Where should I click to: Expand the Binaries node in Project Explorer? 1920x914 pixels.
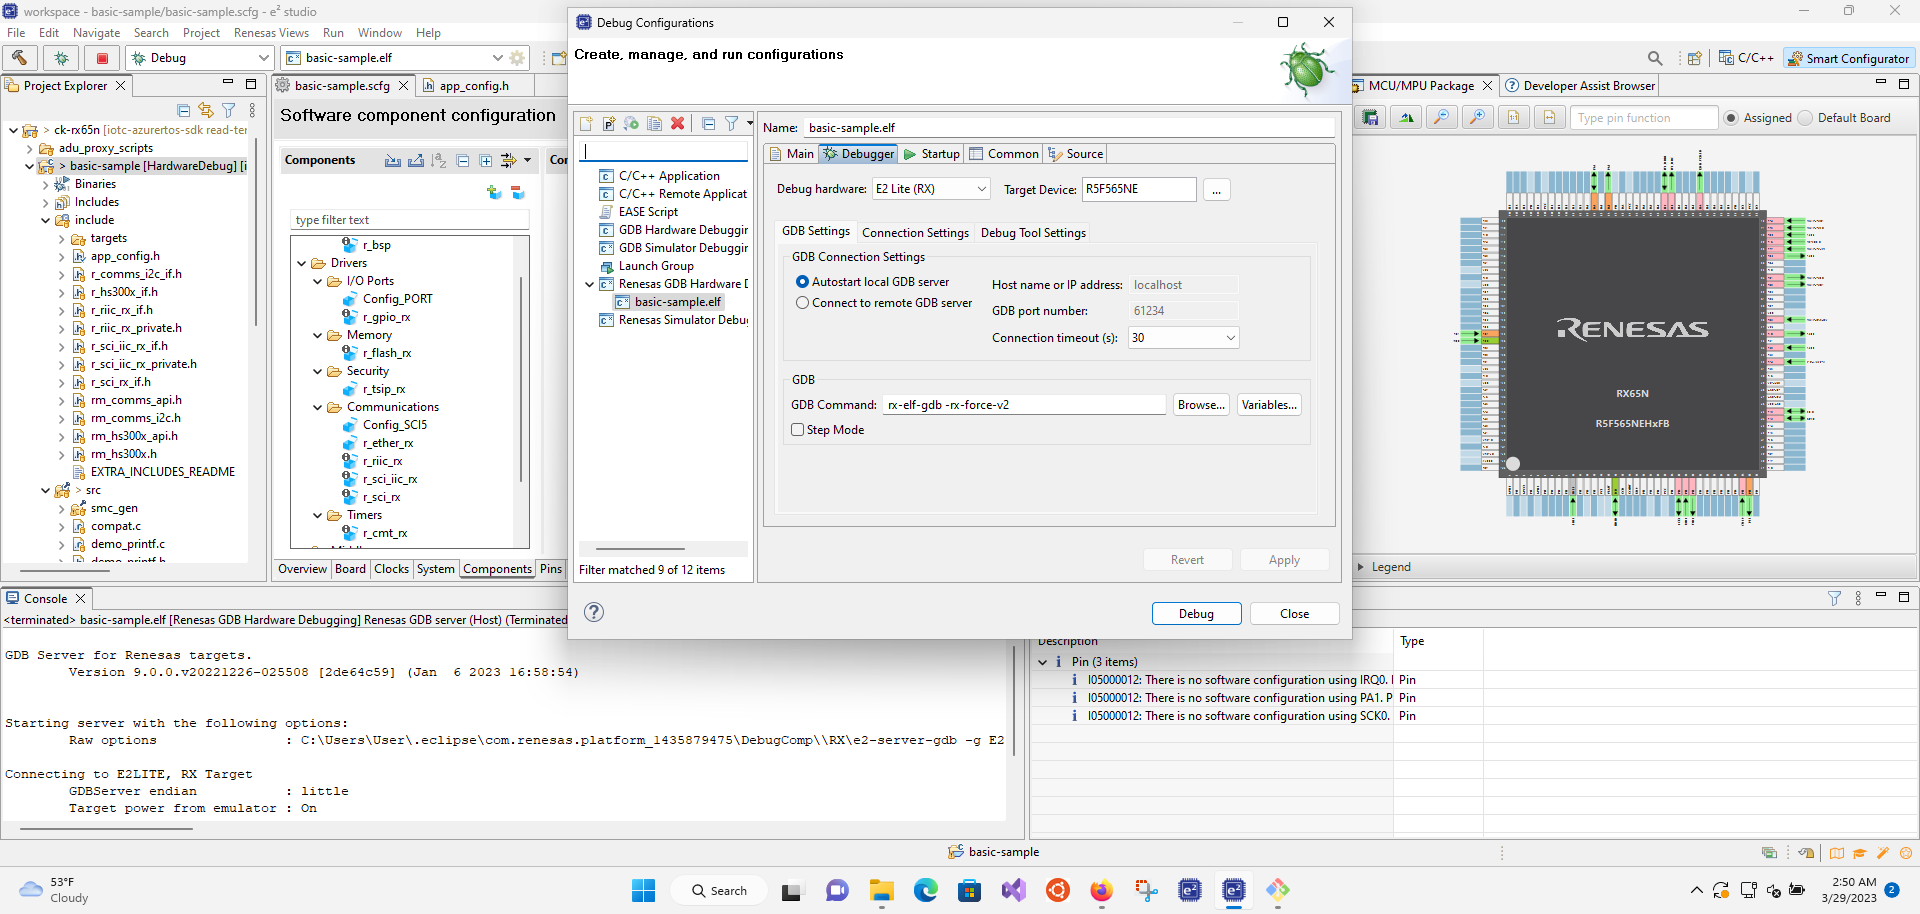[45, 184]
